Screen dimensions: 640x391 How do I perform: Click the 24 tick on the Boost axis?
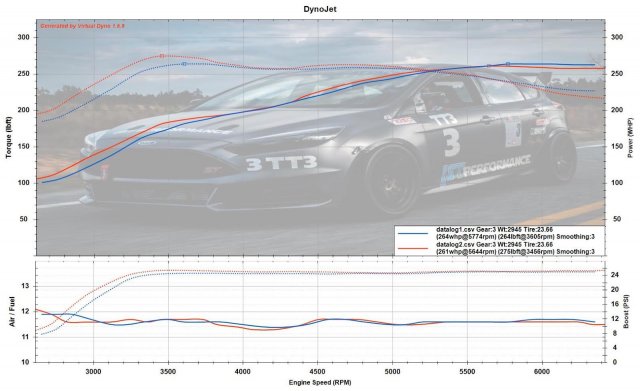614,275
